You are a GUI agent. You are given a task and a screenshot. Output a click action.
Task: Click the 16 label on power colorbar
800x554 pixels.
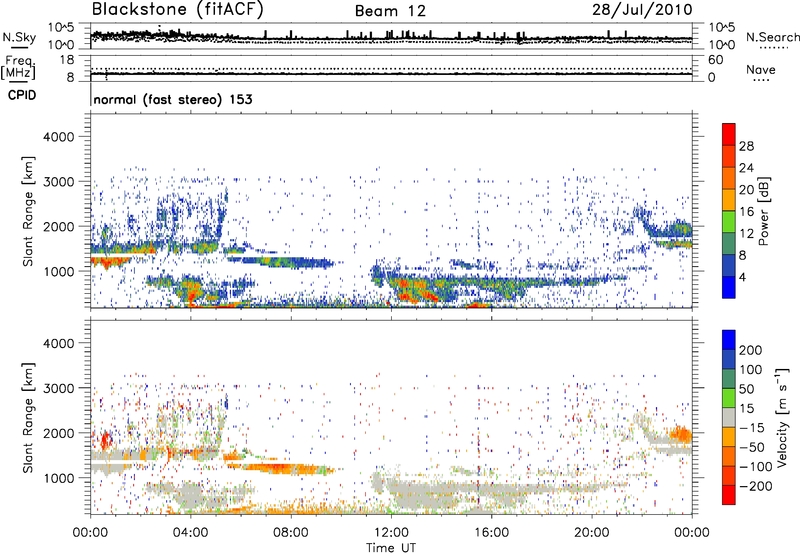[x=746, y=212]
